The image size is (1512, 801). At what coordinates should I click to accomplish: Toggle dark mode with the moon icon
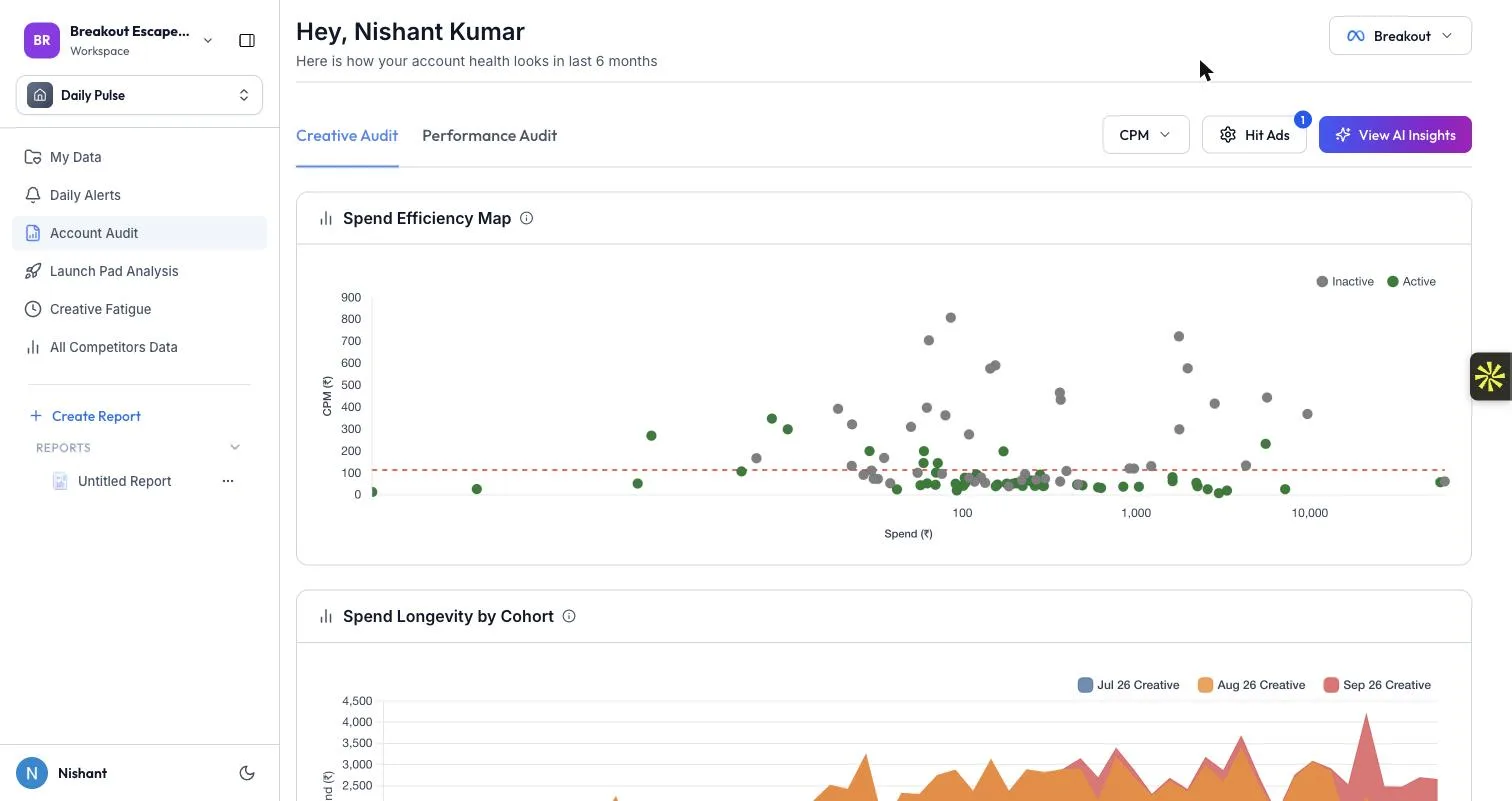click(x=247, y=773)
